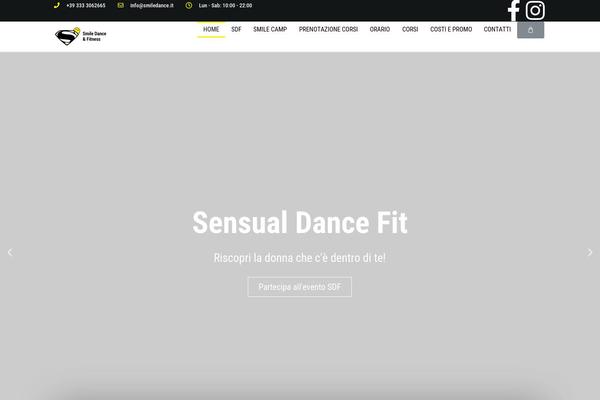Click the grey icon button after Contatti
Viewport: 600px width, 400px height.
[x=530, y=30]
